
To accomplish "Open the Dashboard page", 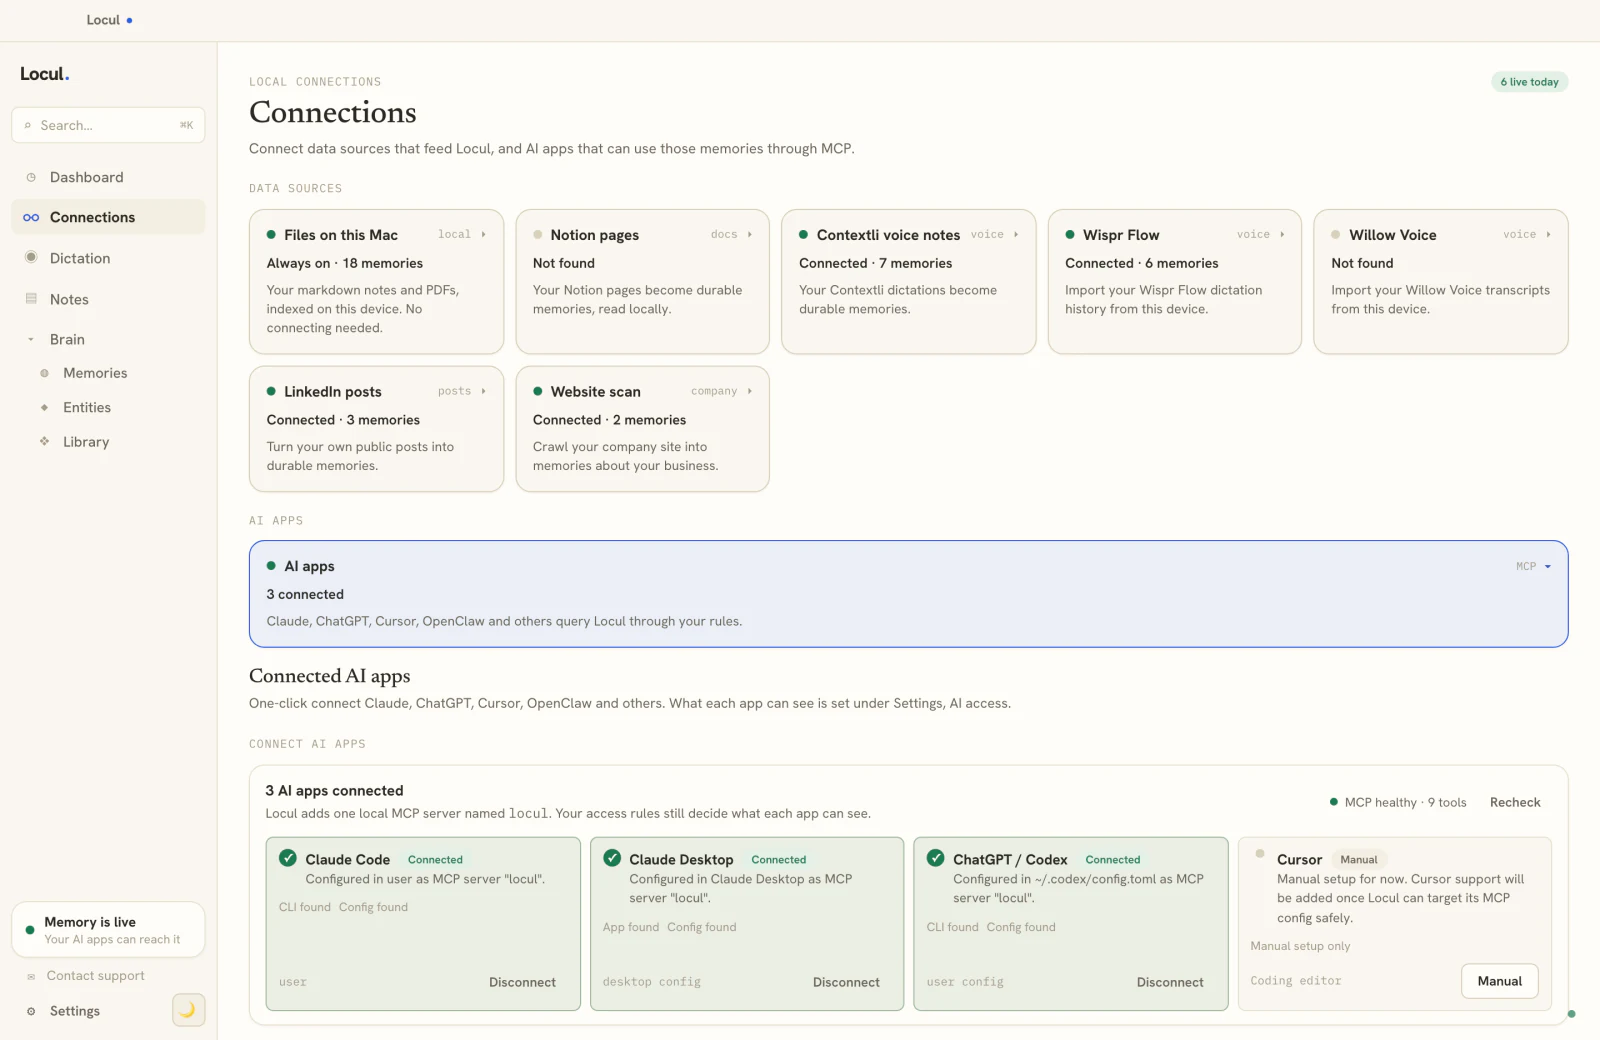I will [108, 177].
